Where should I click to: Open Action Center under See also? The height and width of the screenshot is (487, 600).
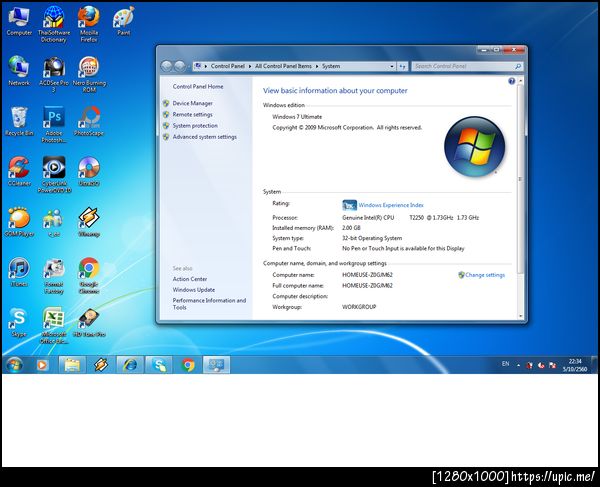click(190, 279)
